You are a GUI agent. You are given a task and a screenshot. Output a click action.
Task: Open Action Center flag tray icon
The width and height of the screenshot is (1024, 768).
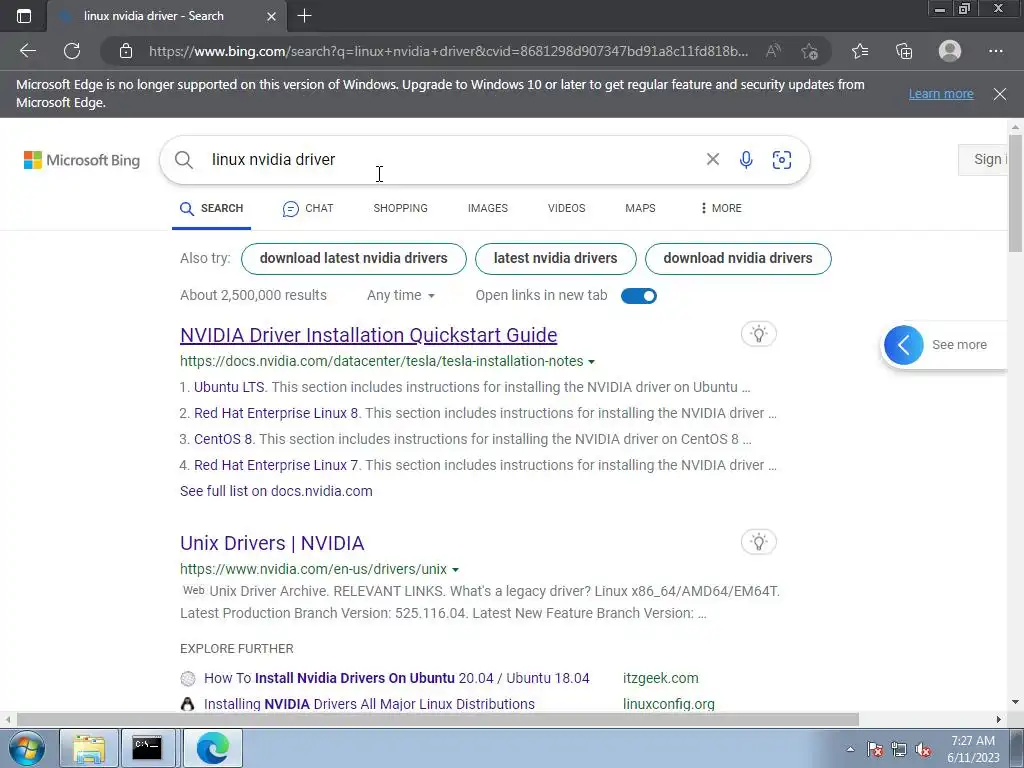pyautogui.click(x=874, y=750)
